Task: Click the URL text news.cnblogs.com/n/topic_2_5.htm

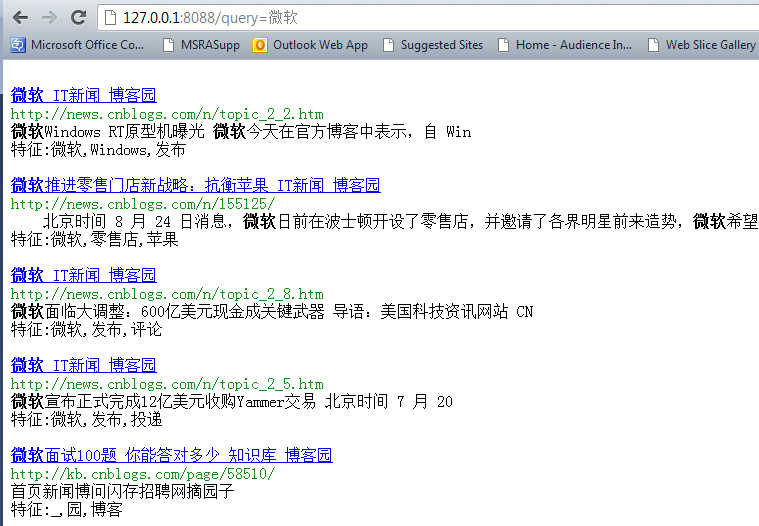Action: pyautogui.click(x=167, y=384)
